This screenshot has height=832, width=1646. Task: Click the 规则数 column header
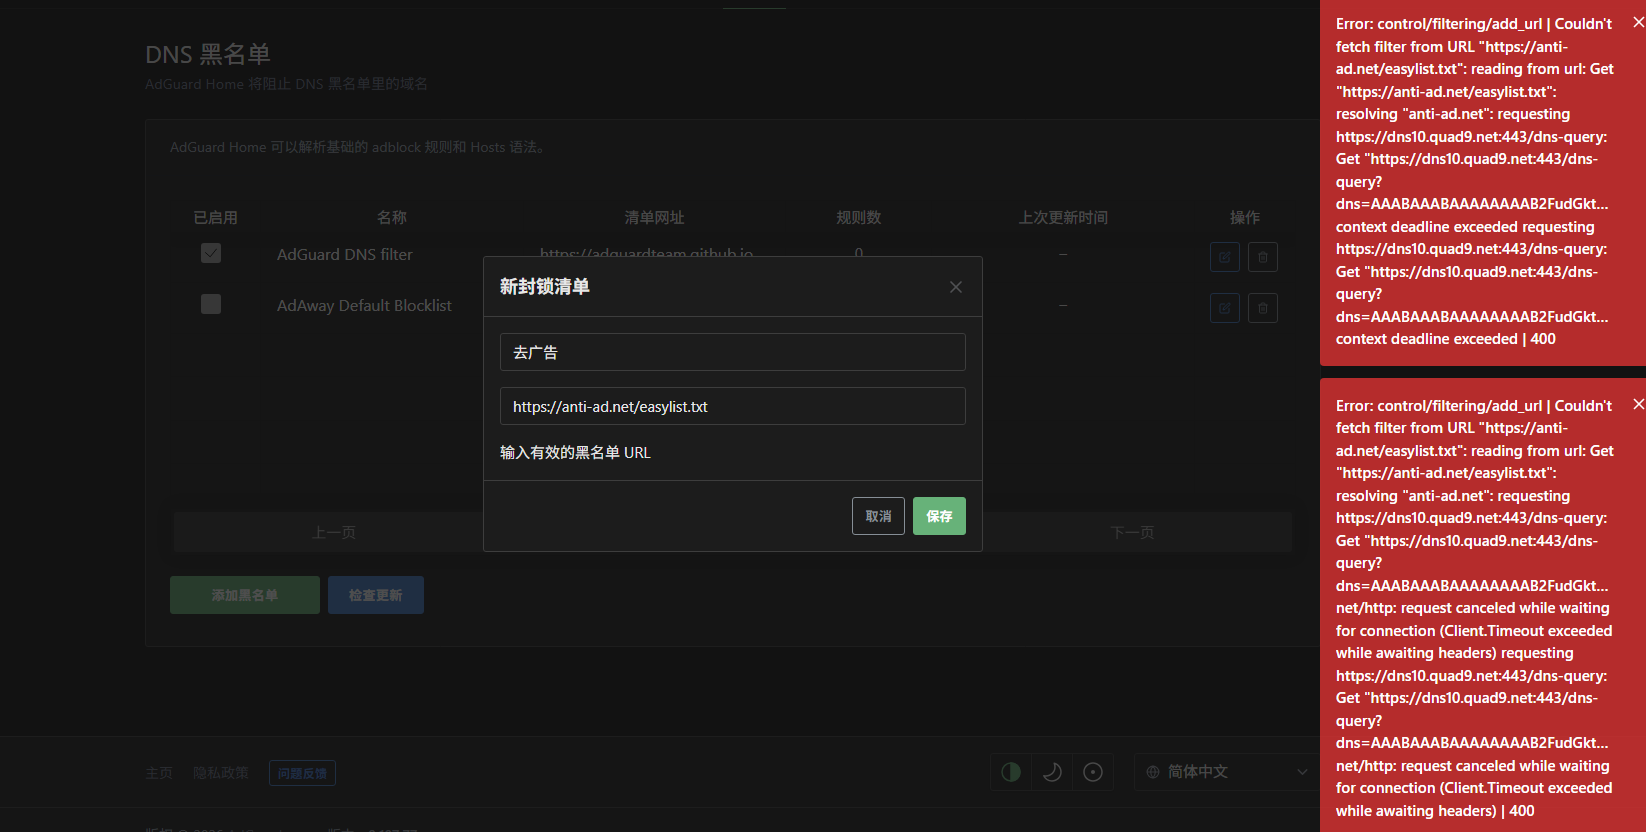[x=859, y=217]
